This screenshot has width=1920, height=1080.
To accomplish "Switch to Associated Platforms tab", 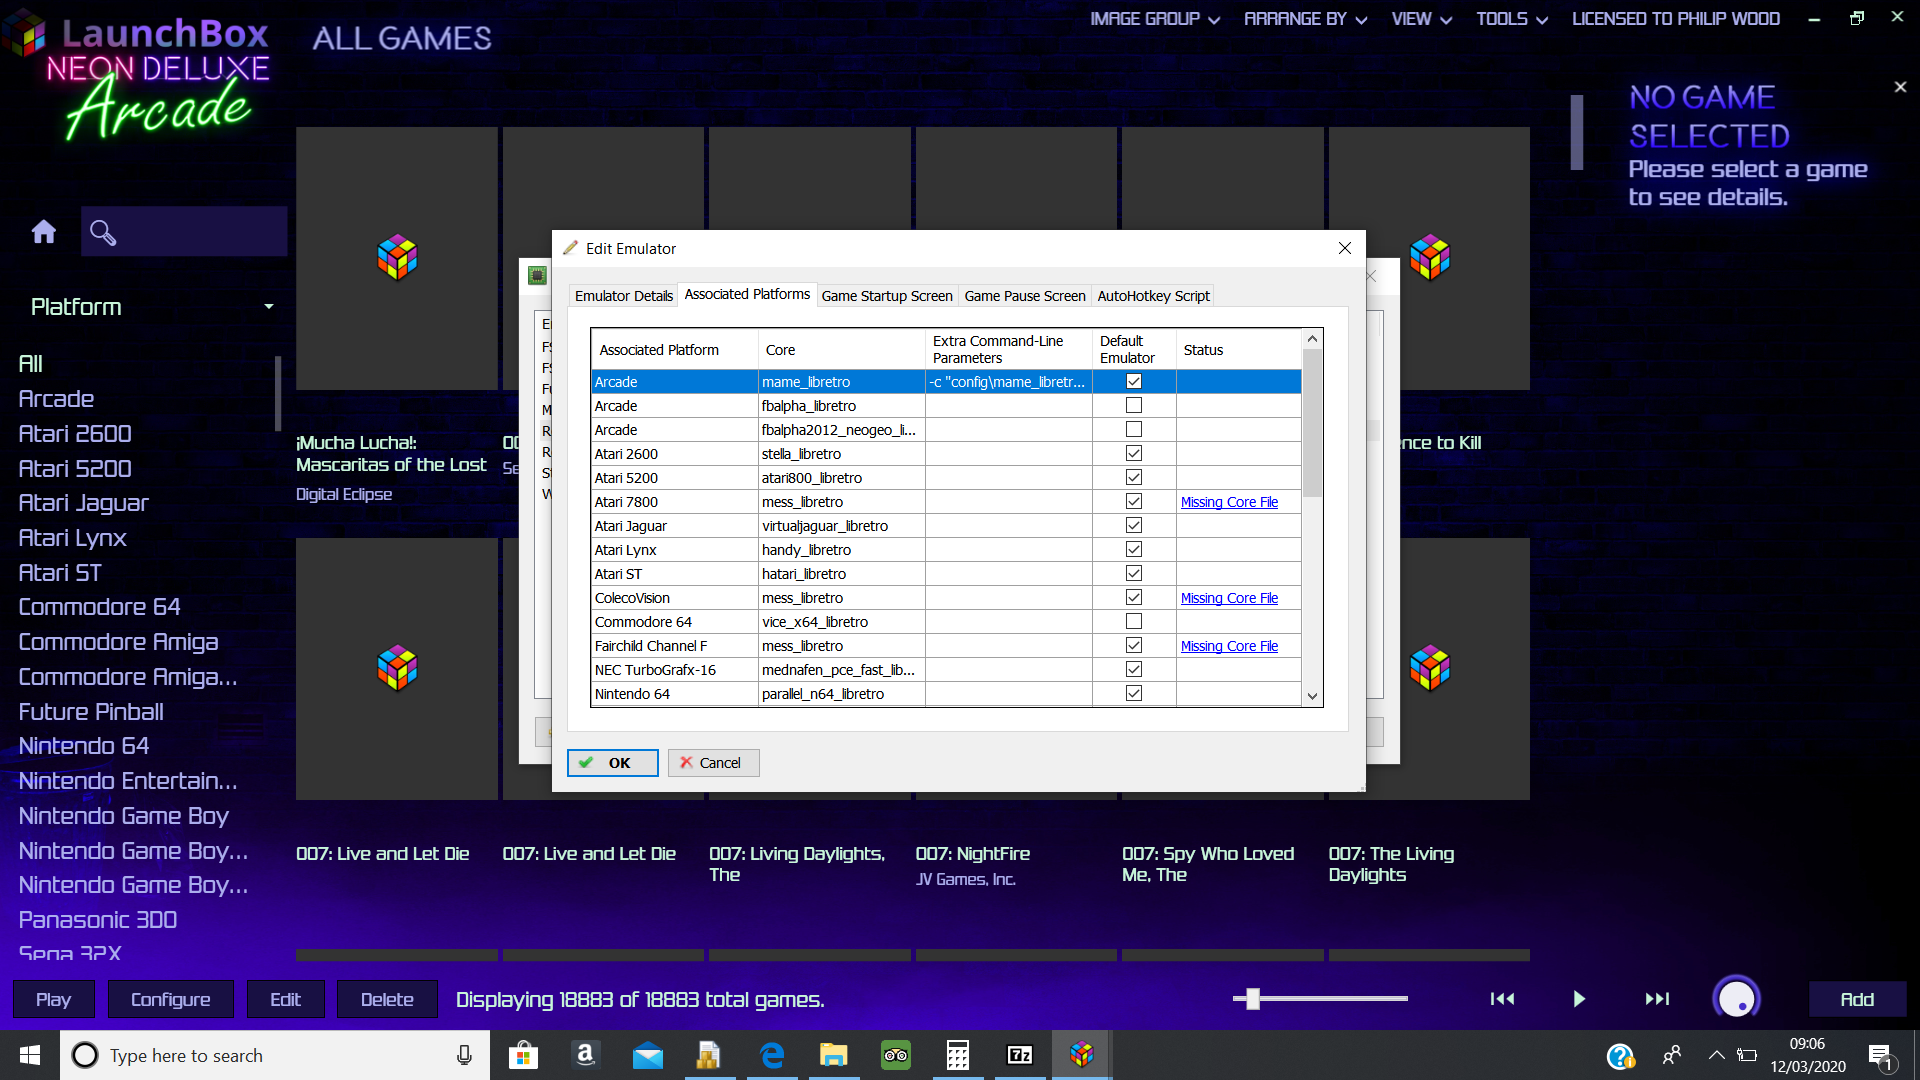I will click(747, 294).
